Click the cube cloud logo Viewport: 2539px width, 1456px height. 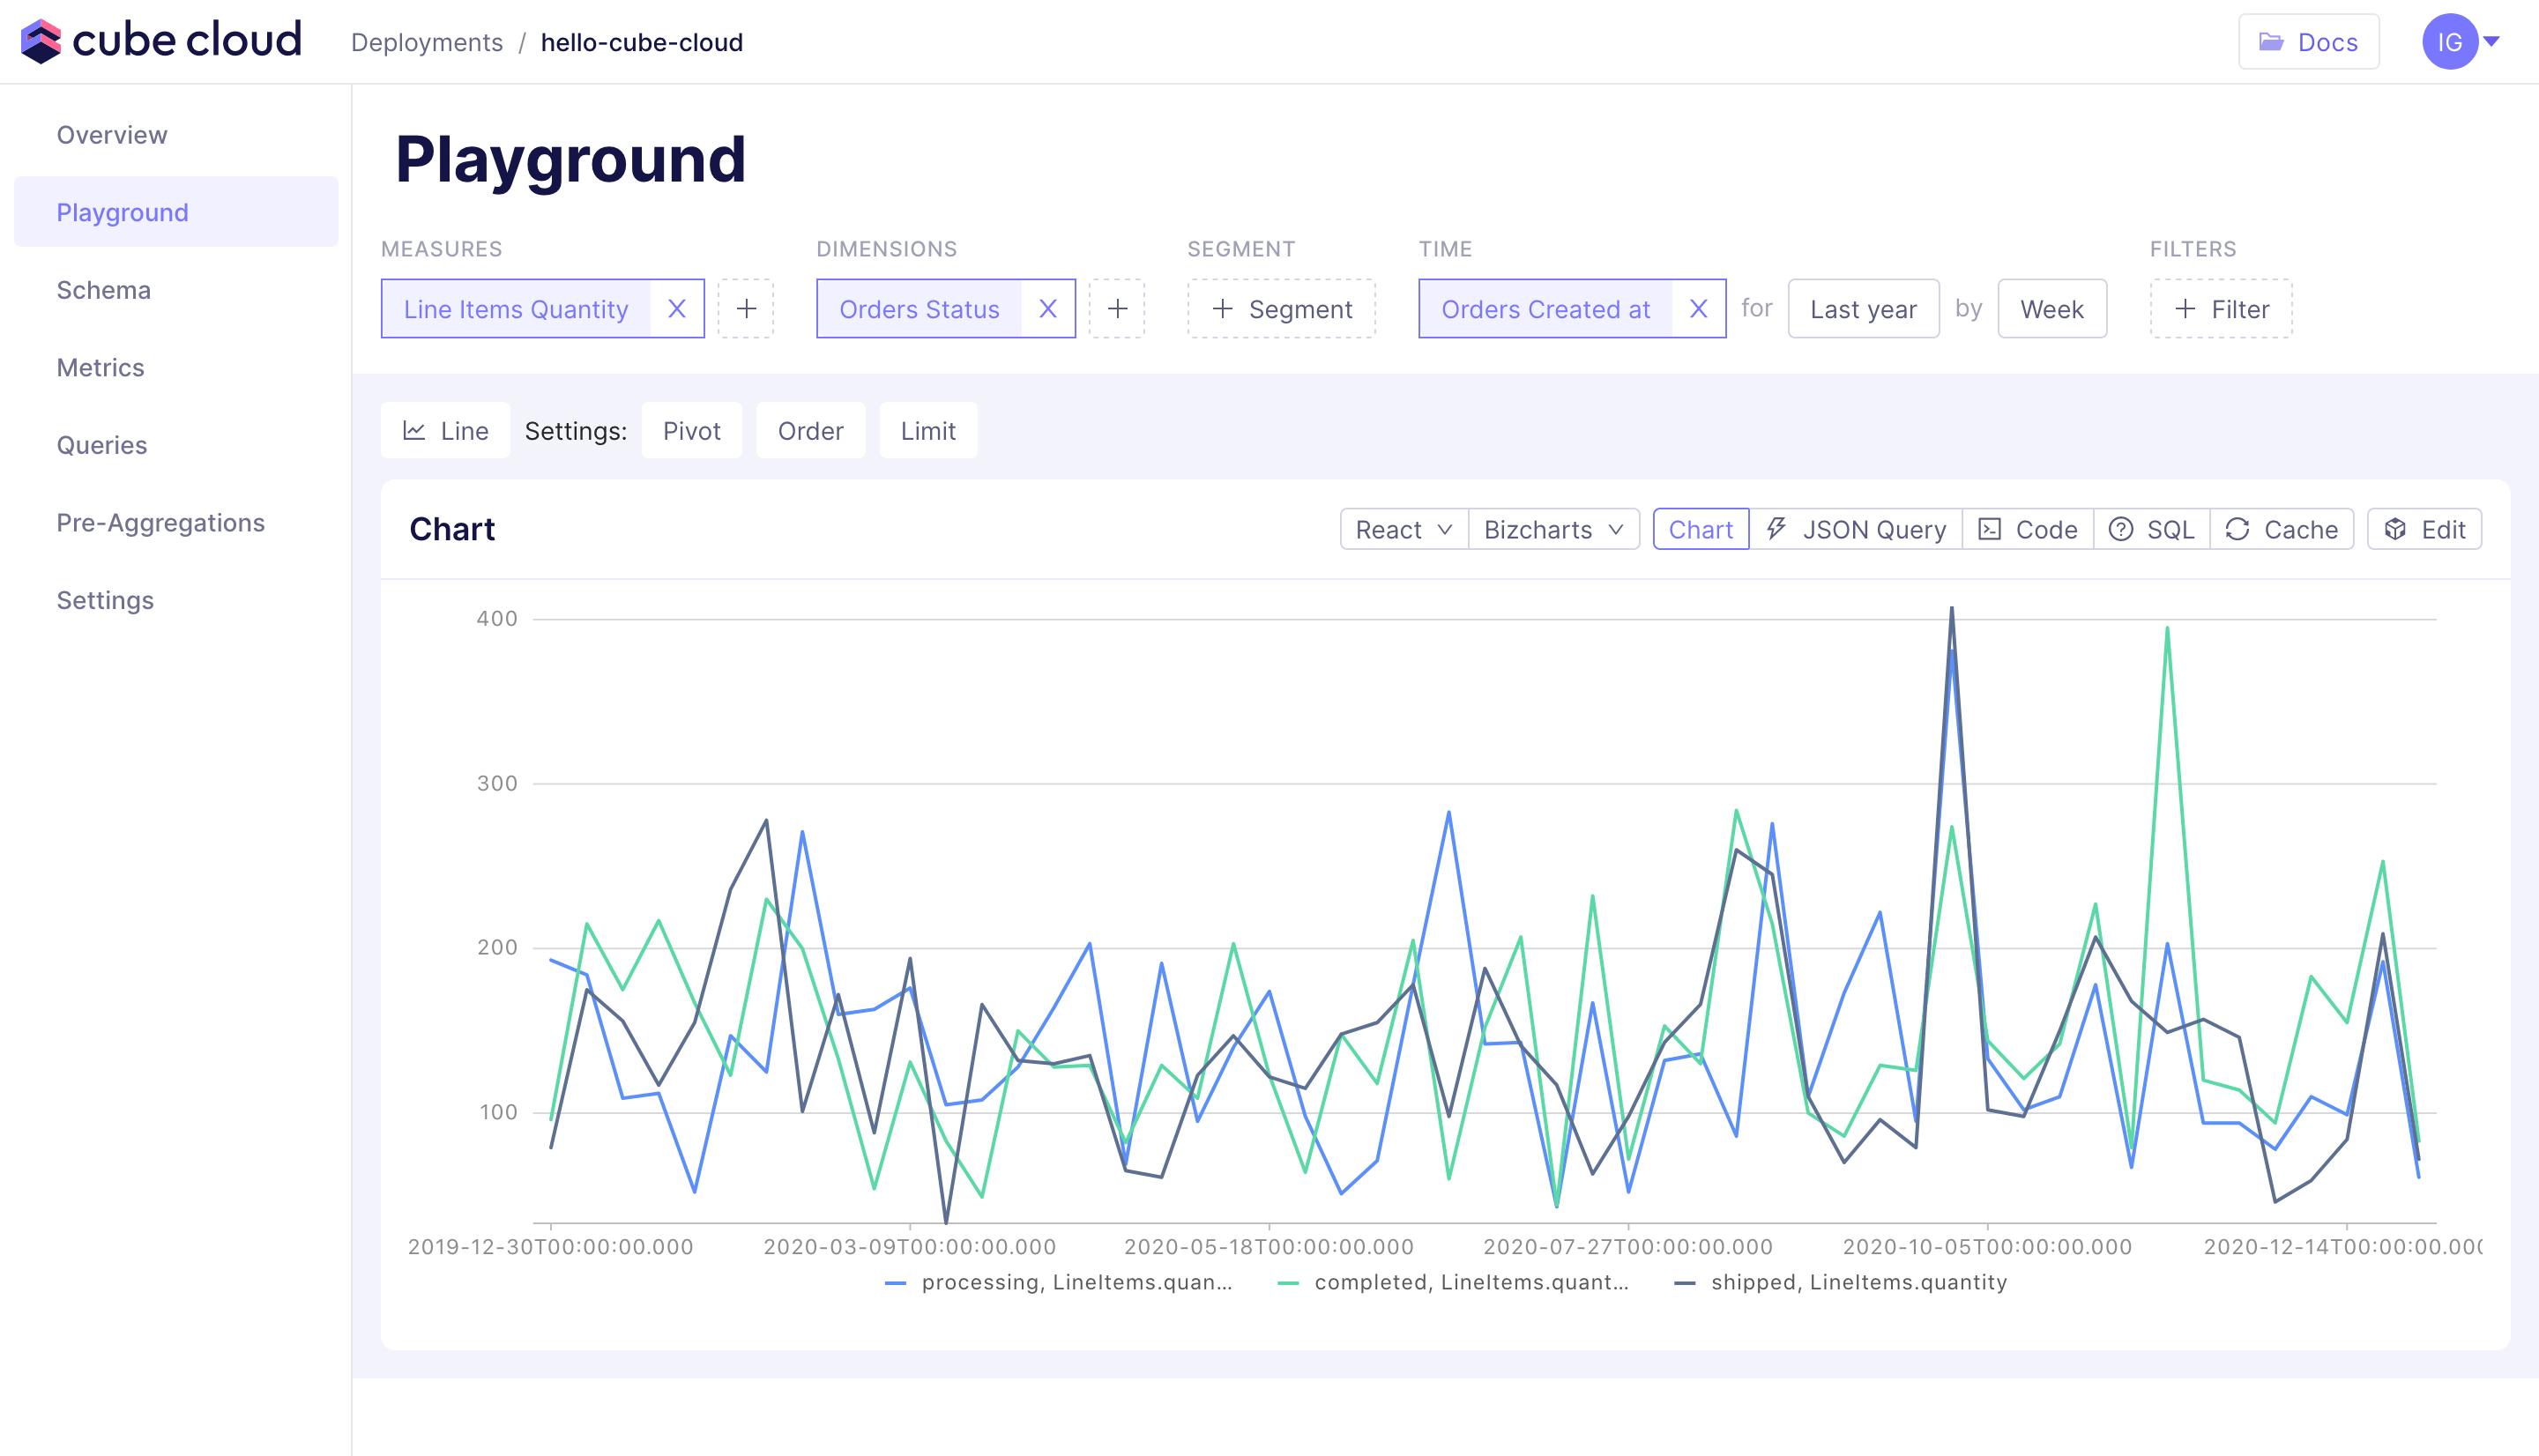pyautogui.click(x=162, y=41)
